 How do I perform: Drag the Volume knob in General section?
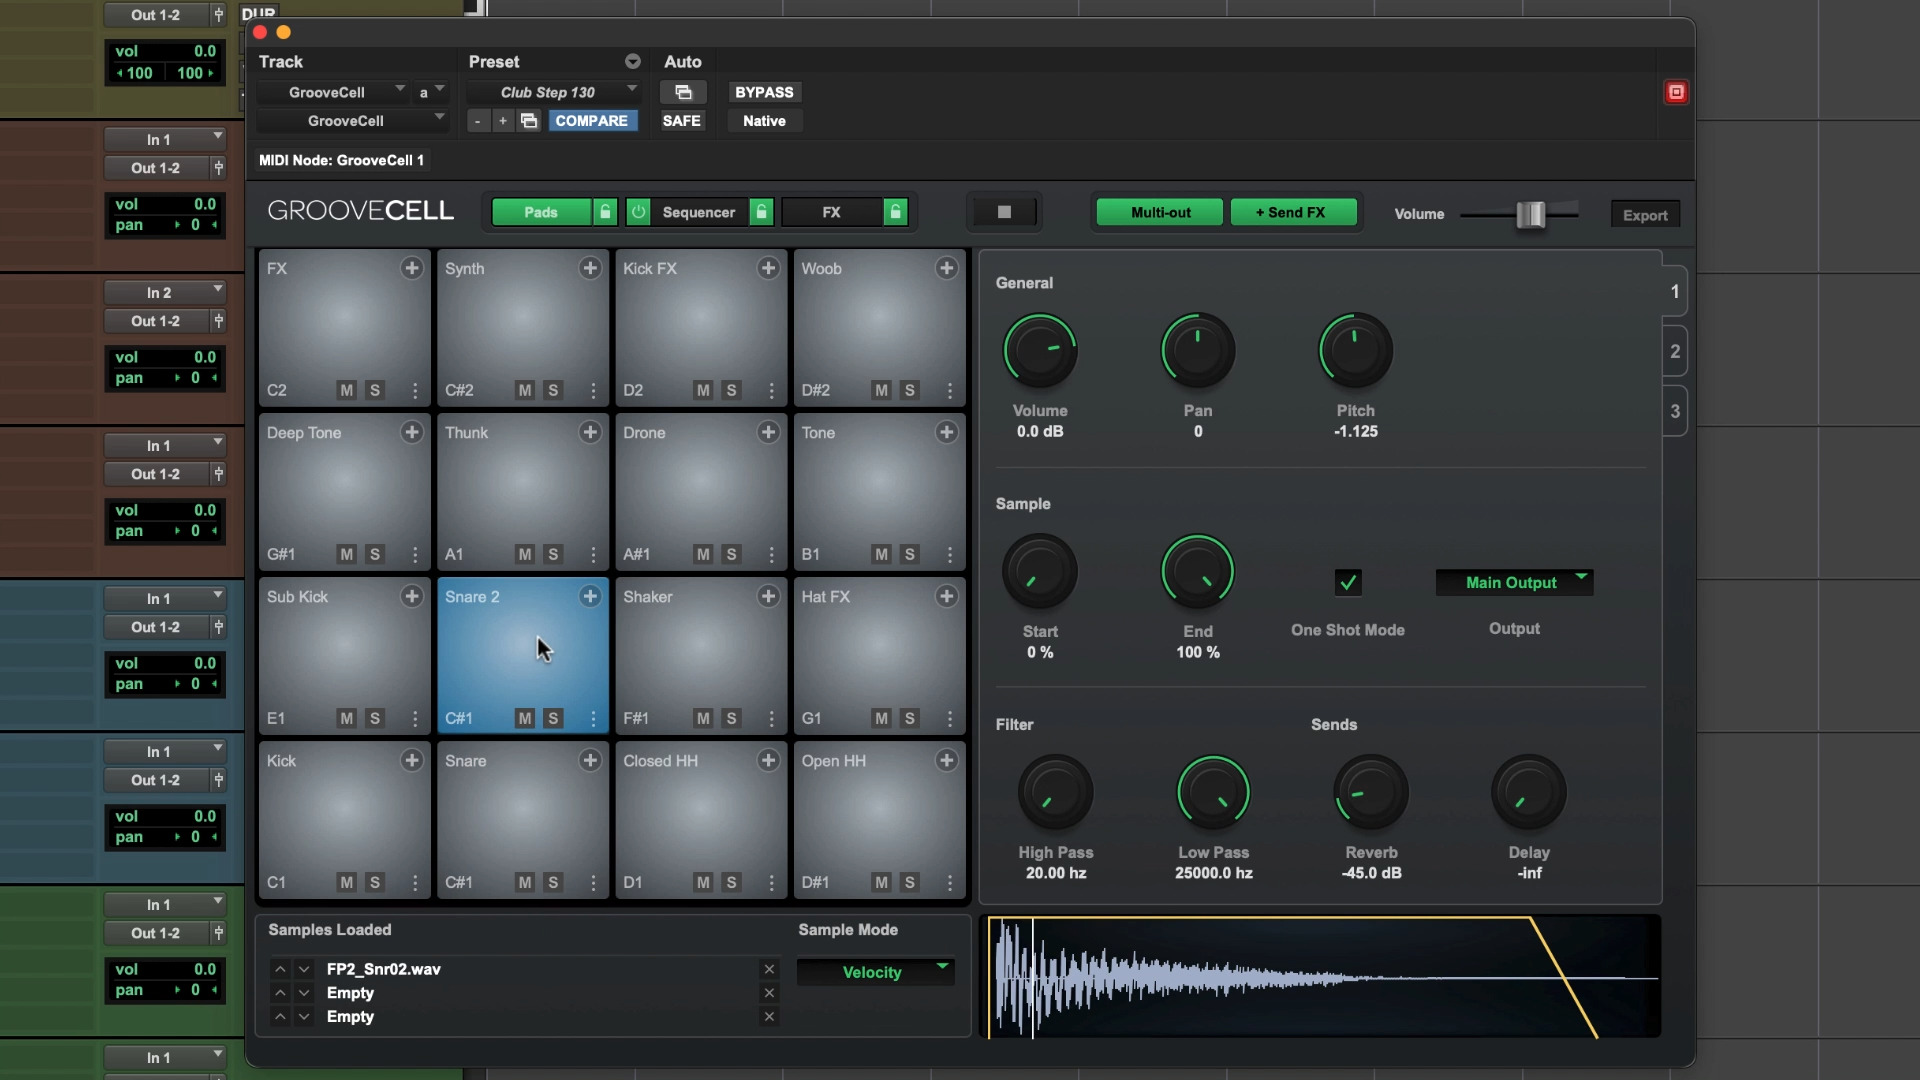(x=1040, y=349)
